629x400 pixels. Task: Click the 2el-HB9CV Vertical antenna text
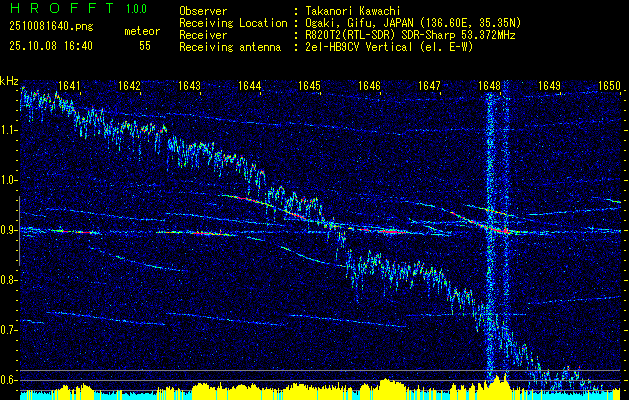click(390, 47)
